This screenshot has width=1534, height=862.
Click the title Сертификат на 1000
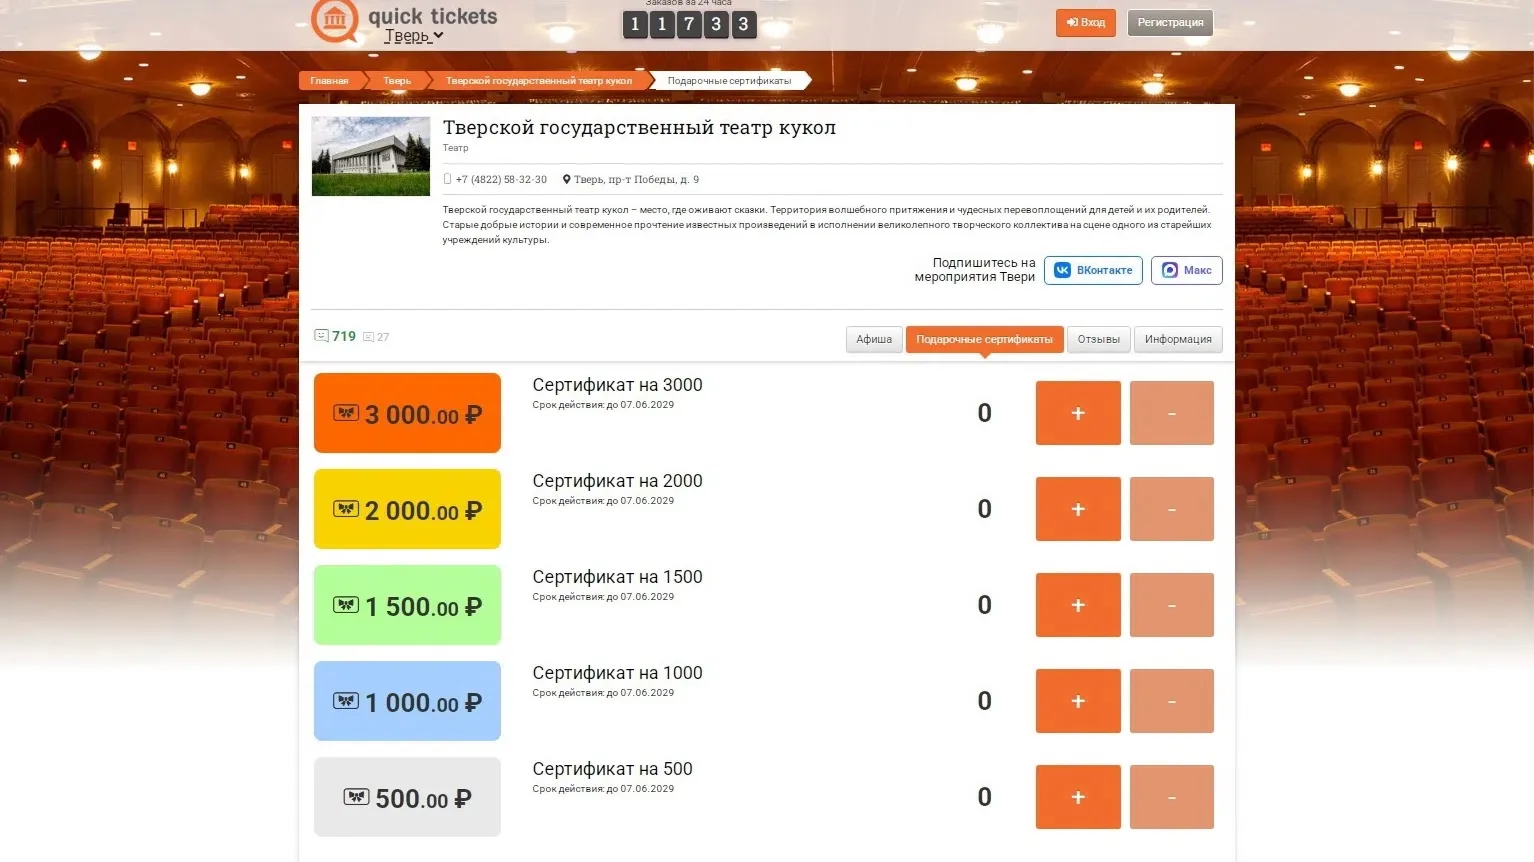coord(617,673)
